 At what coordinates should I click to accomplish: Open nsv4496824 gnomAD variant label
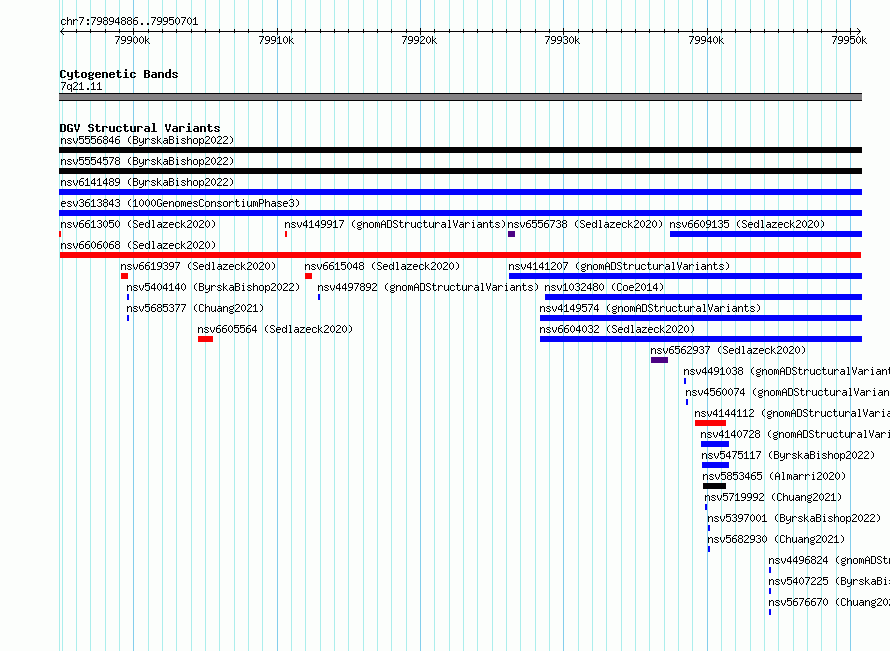click(829, 560)
